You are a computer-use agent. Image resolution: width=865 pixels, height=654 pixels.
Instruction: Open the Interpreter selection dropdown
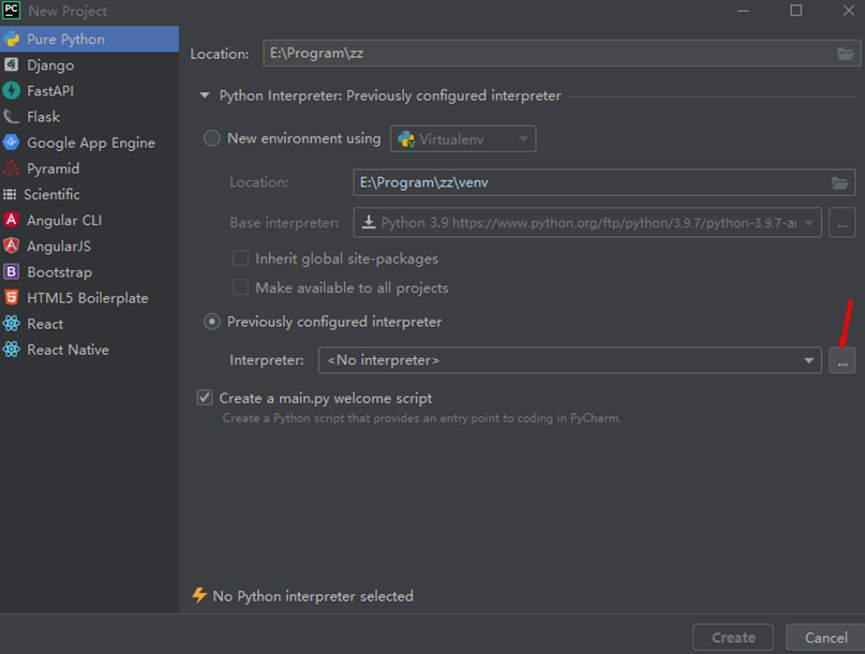click(x=570, y=360)
